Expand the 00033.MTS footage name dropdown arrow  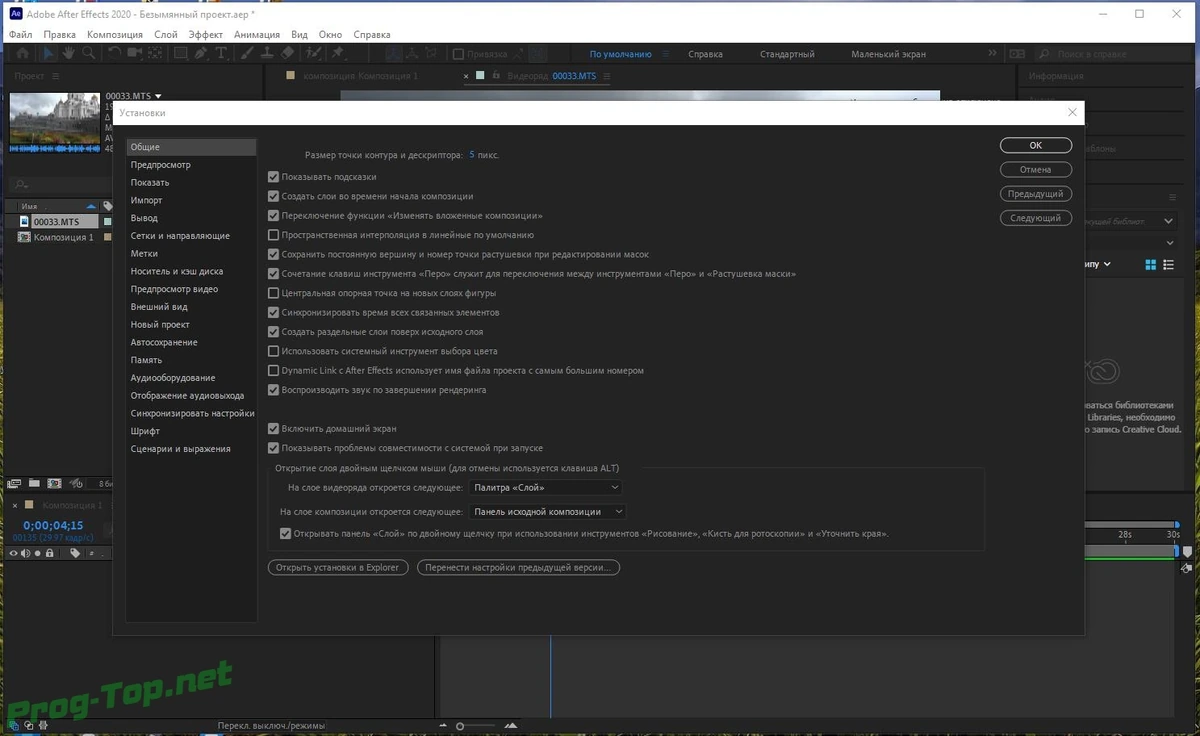coord(158,97)
